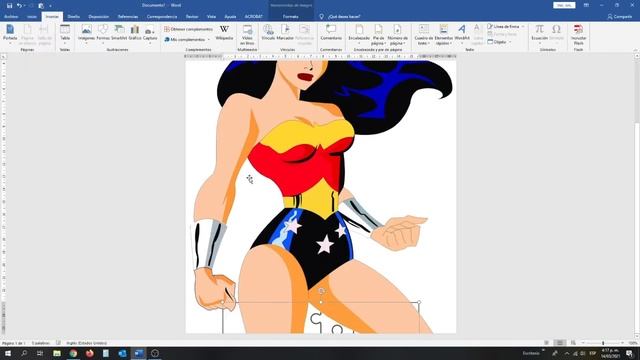
Task: Click the Ribbon display options icon
Action: coord(586,5)
